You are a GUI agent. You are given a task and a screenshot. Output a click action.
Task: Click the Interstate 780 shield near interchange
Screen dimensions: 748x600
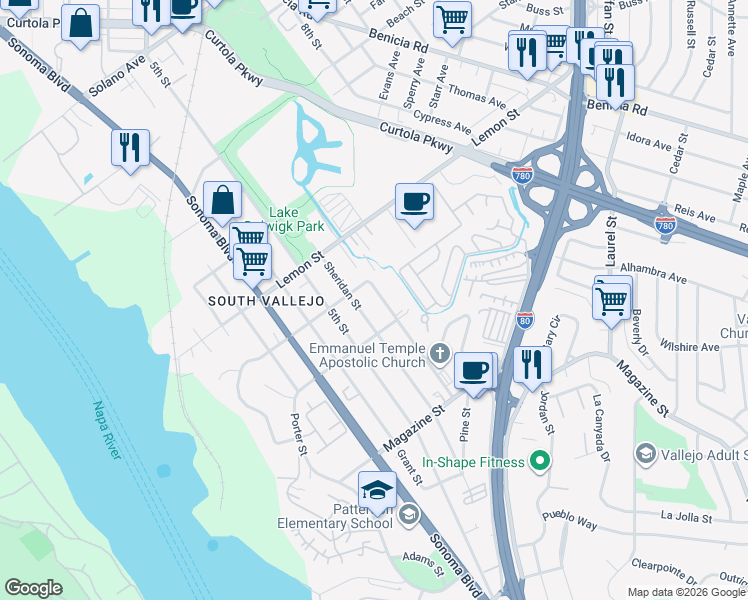522,175
